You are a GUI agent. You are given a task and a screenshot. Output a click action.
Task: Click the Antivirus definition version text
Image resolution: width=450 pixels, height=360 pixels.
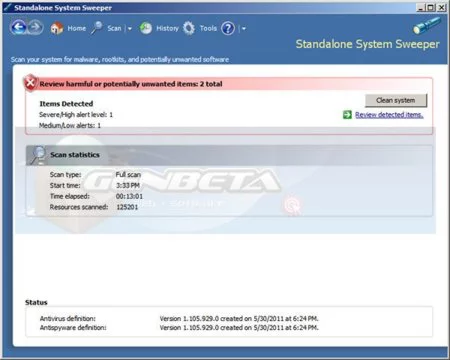pyautogui.click(x=239, y=318)
